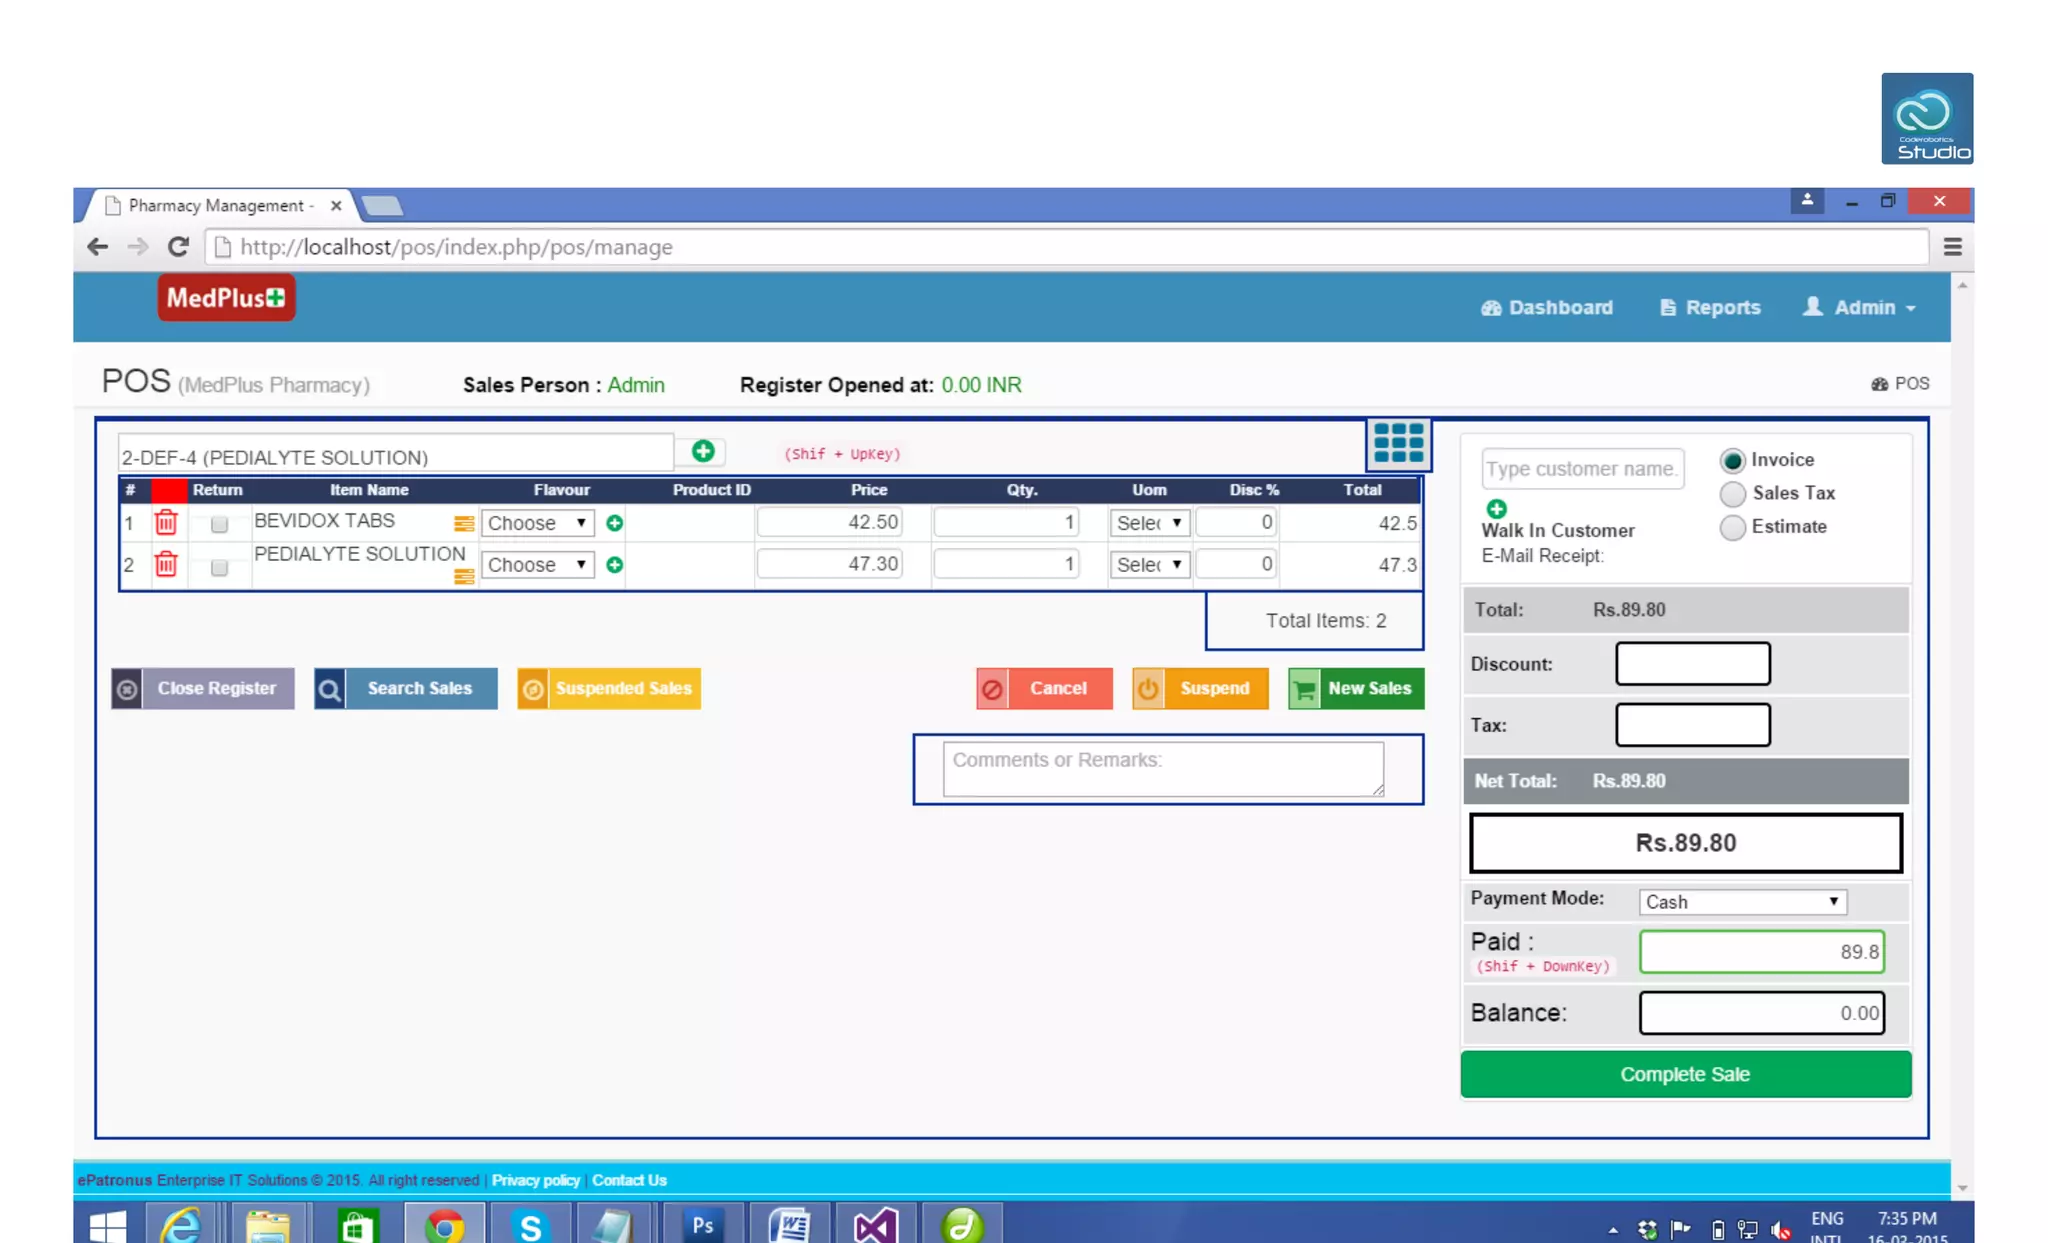2048x1243 pixels.
Task: Check Return box for BEVIDOX TABS
Action: tap(219, 523)
